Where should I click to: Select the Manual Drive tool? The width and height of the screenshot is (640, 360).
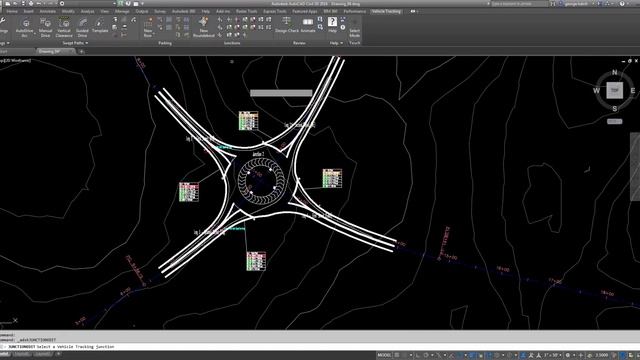pos(45,28)
